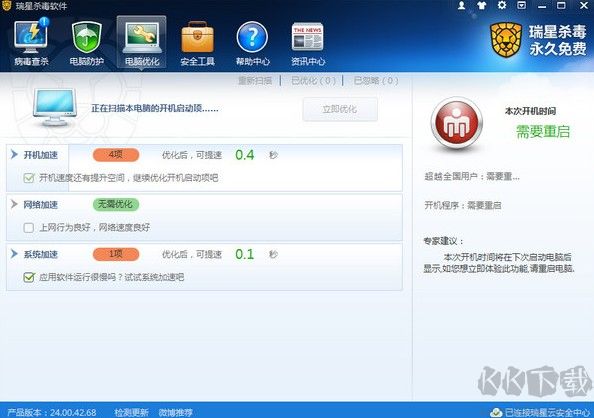Click the 正在扫描本电脑的开机启动项 status text
This screenshot has height=418, width=594.
pos(155,108)
